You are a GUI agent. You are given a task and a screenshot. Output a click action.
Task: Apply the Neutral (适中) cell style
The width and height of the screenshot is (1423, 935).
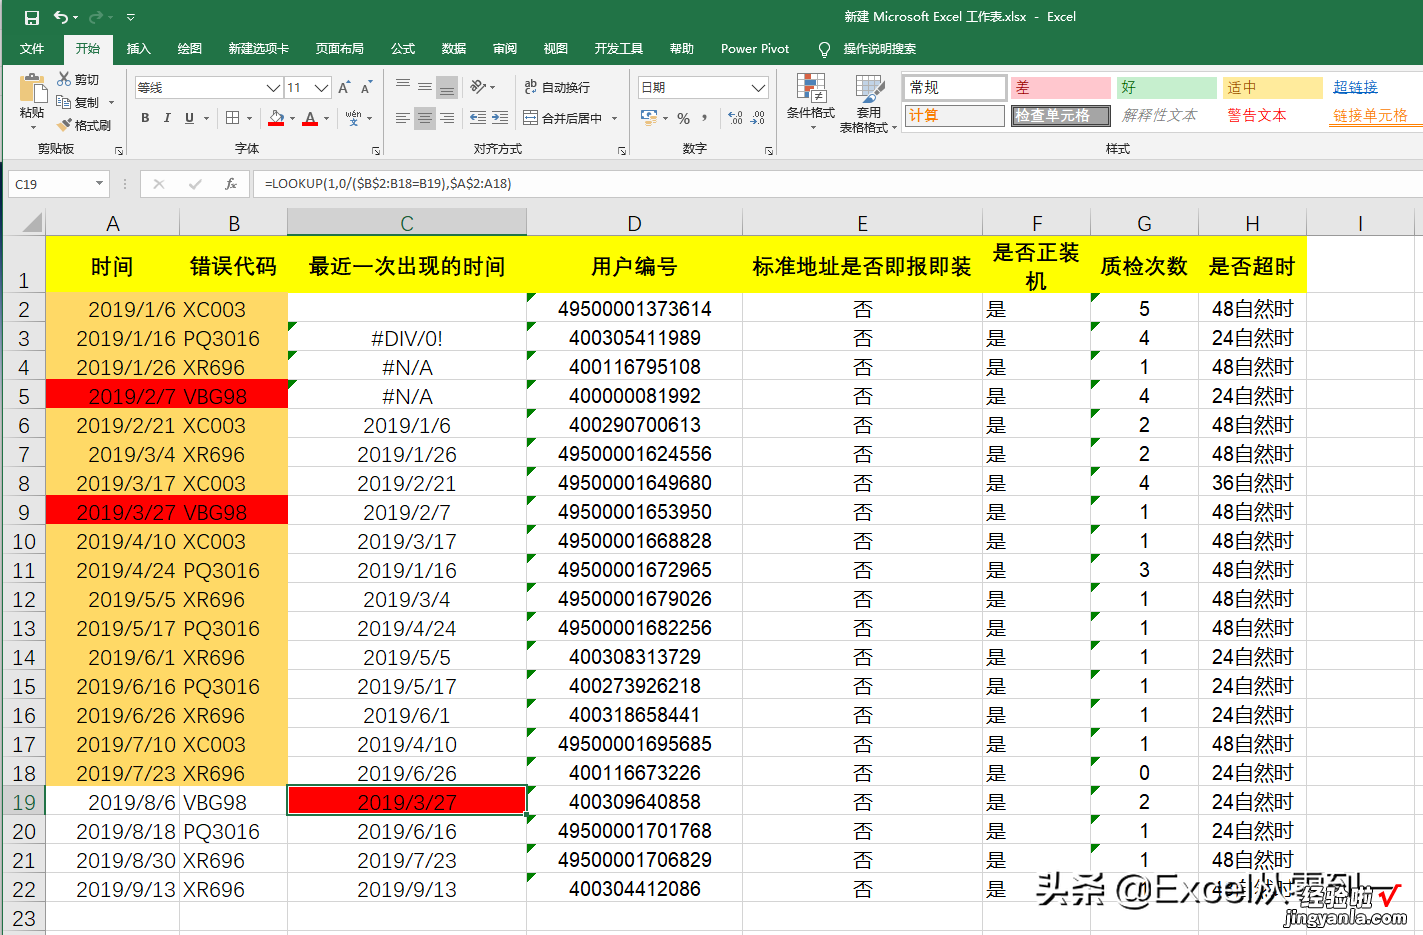[x=1273, y=88]
